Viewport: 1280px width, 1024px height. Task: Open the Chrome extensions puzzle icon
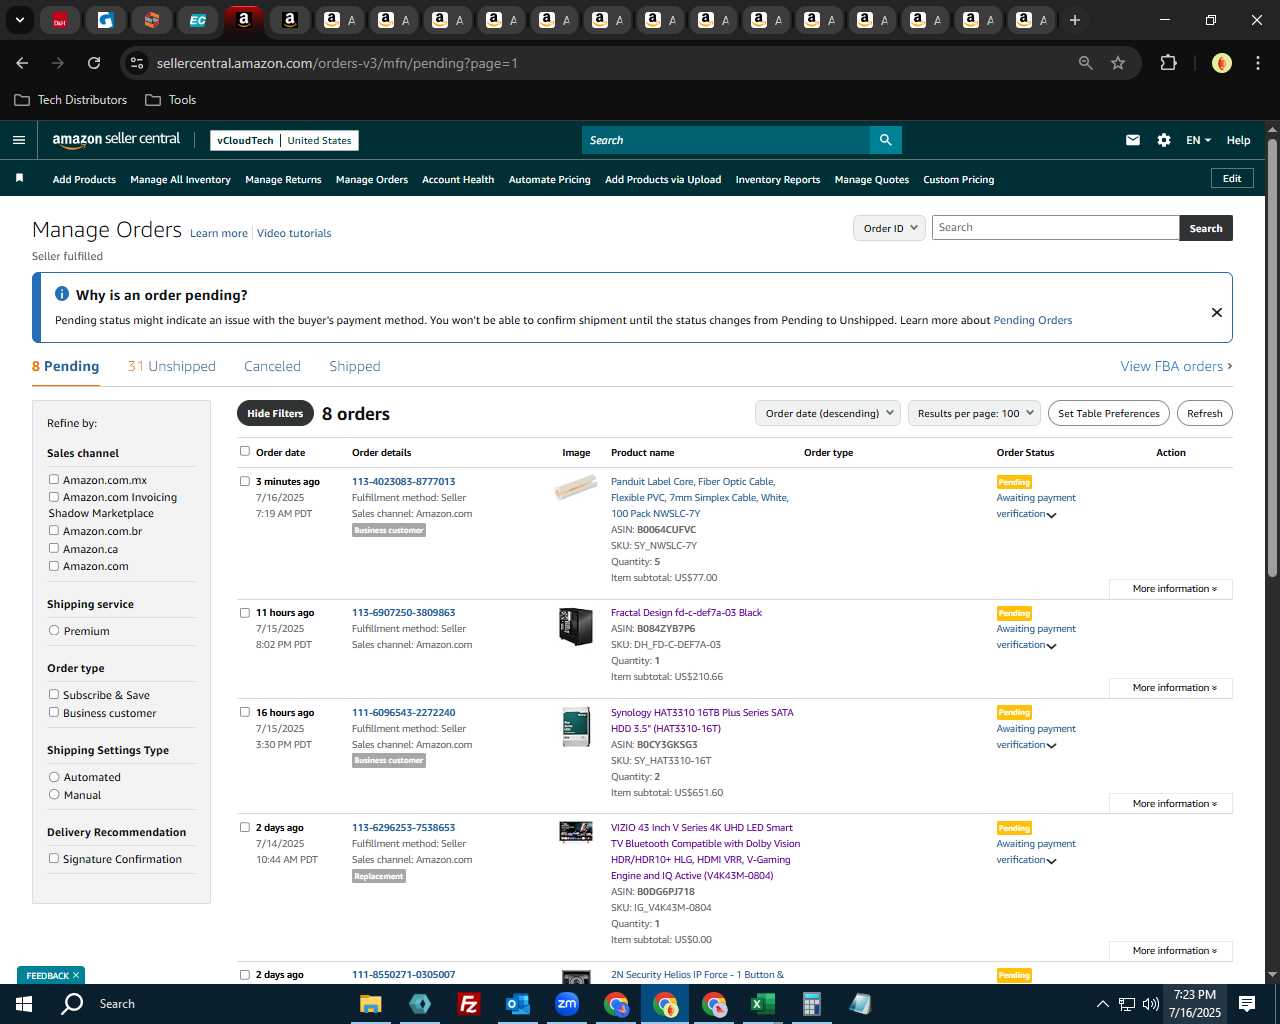[1168, 63]
